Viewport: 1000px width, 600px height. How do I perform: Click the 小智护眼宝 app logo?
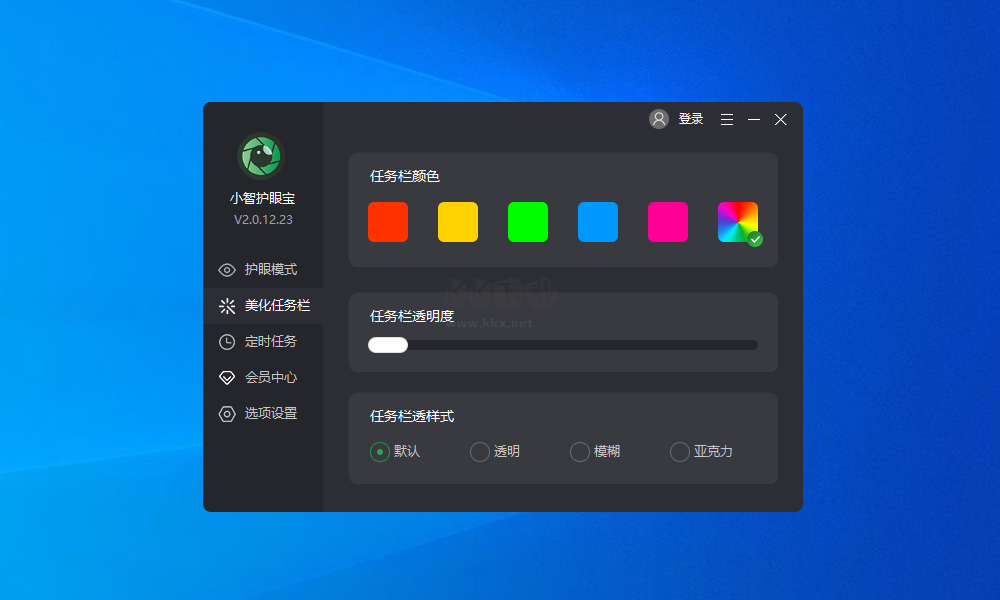(x=262, y=156)
